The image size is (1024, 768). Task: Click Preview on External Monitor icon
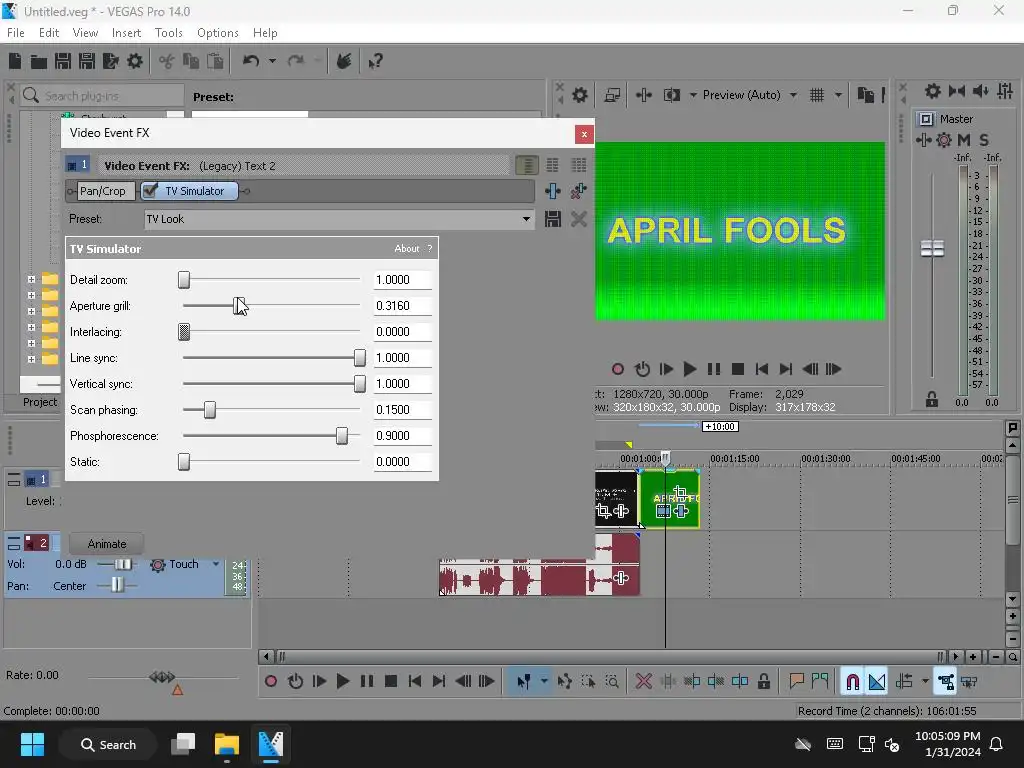612,95
